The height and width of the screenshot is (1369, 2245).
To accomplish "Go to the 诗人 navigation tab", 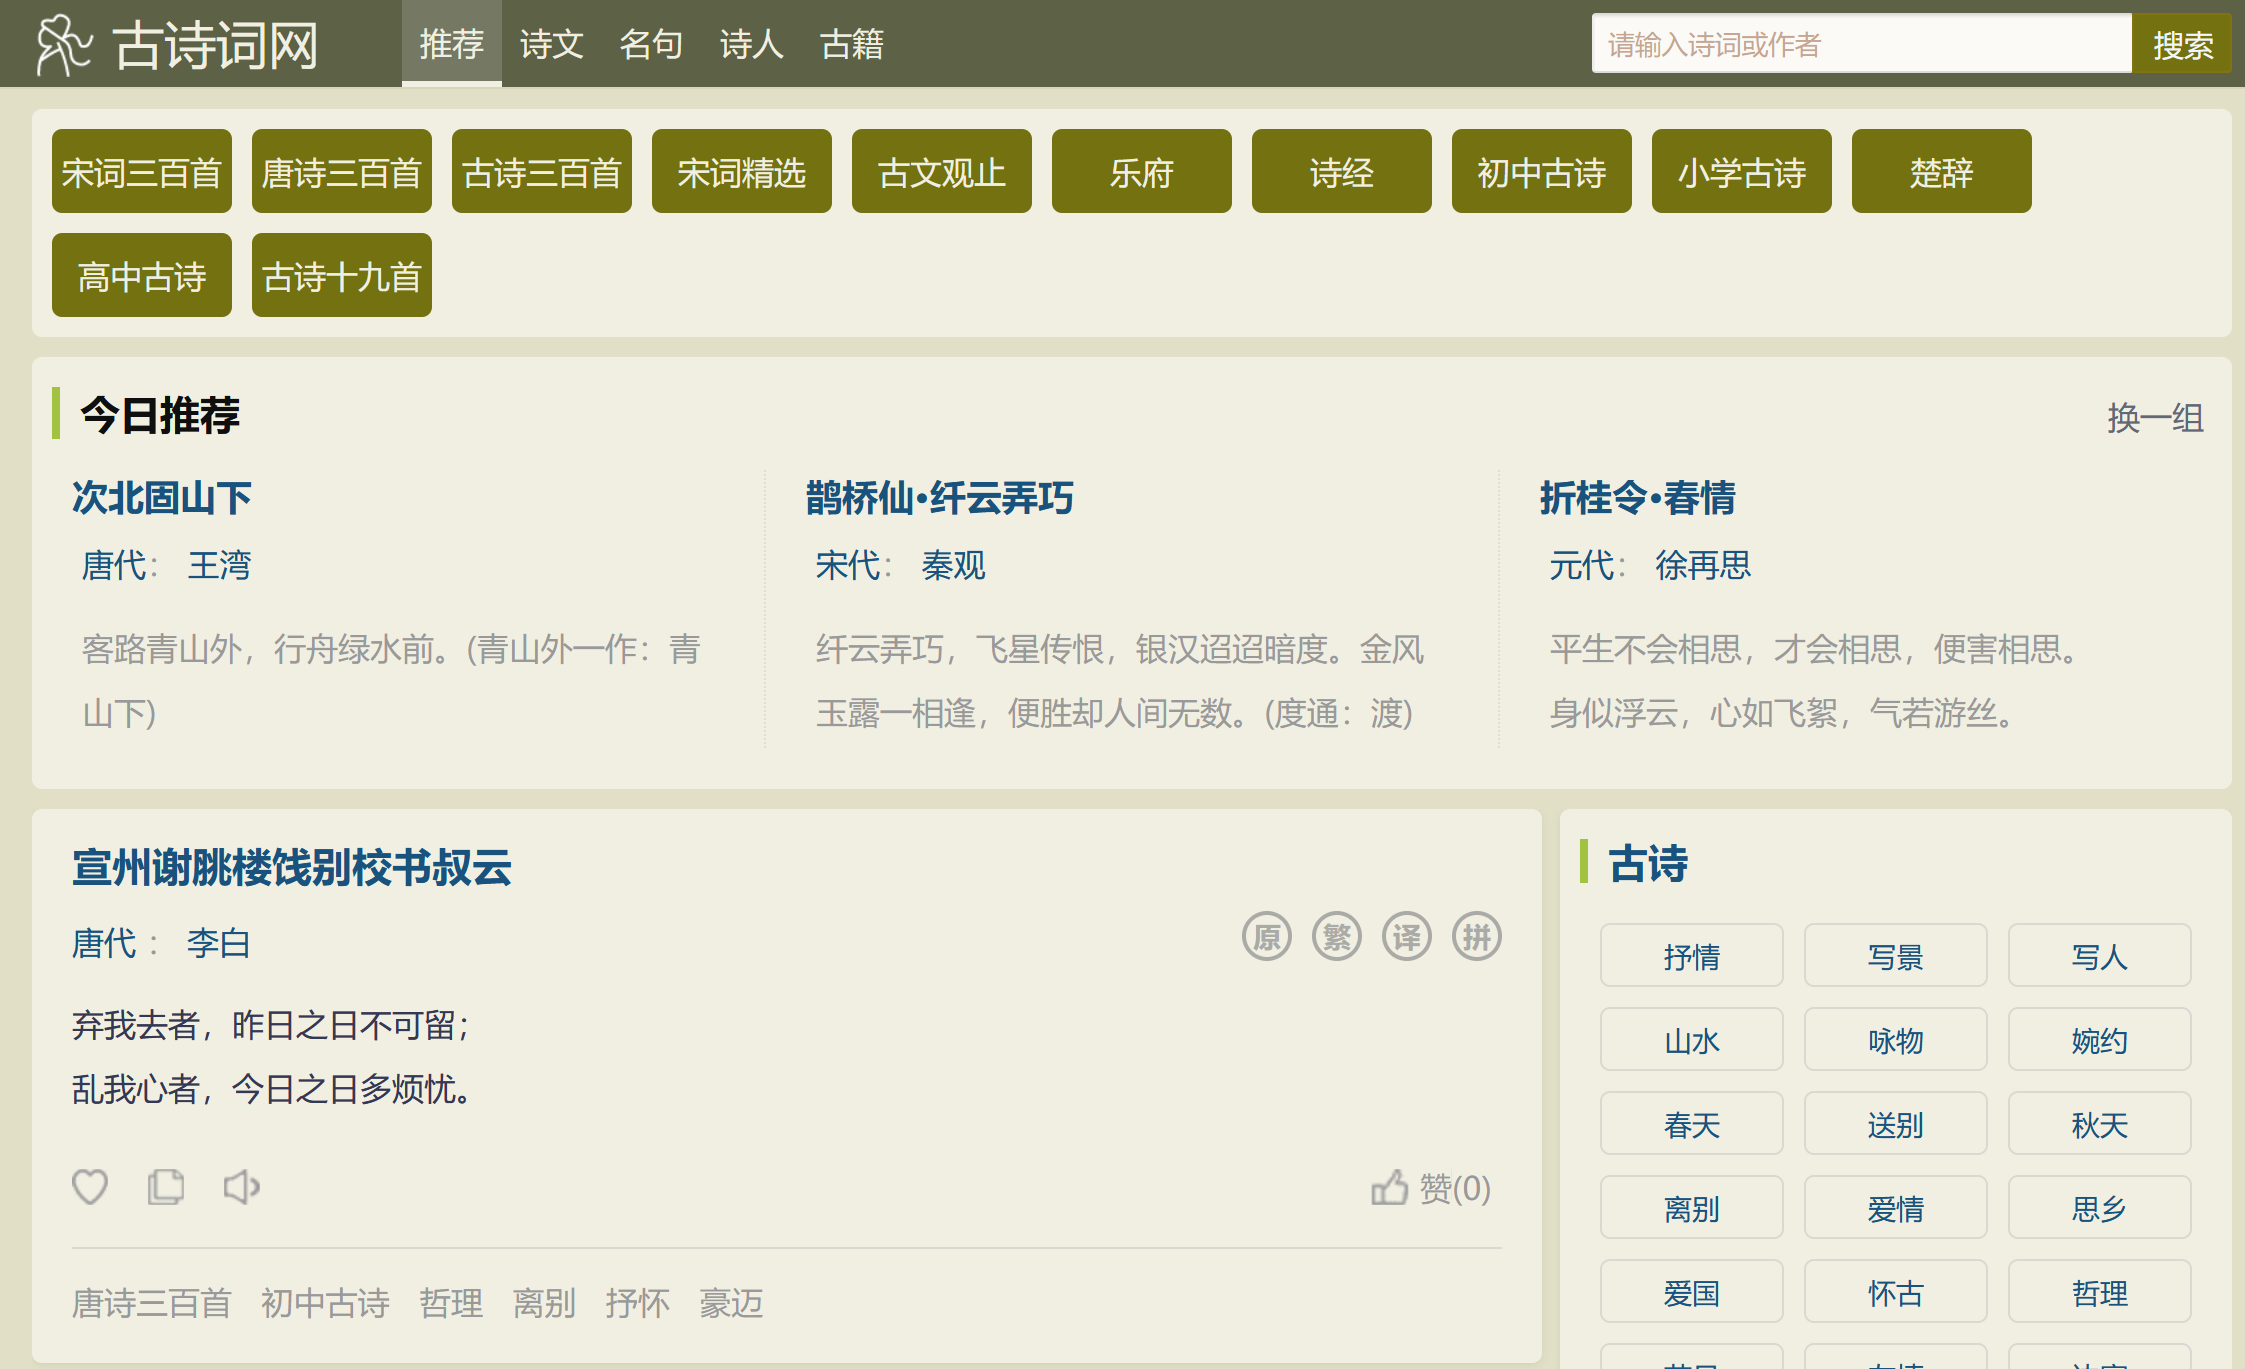I will (x=751, y=44).
